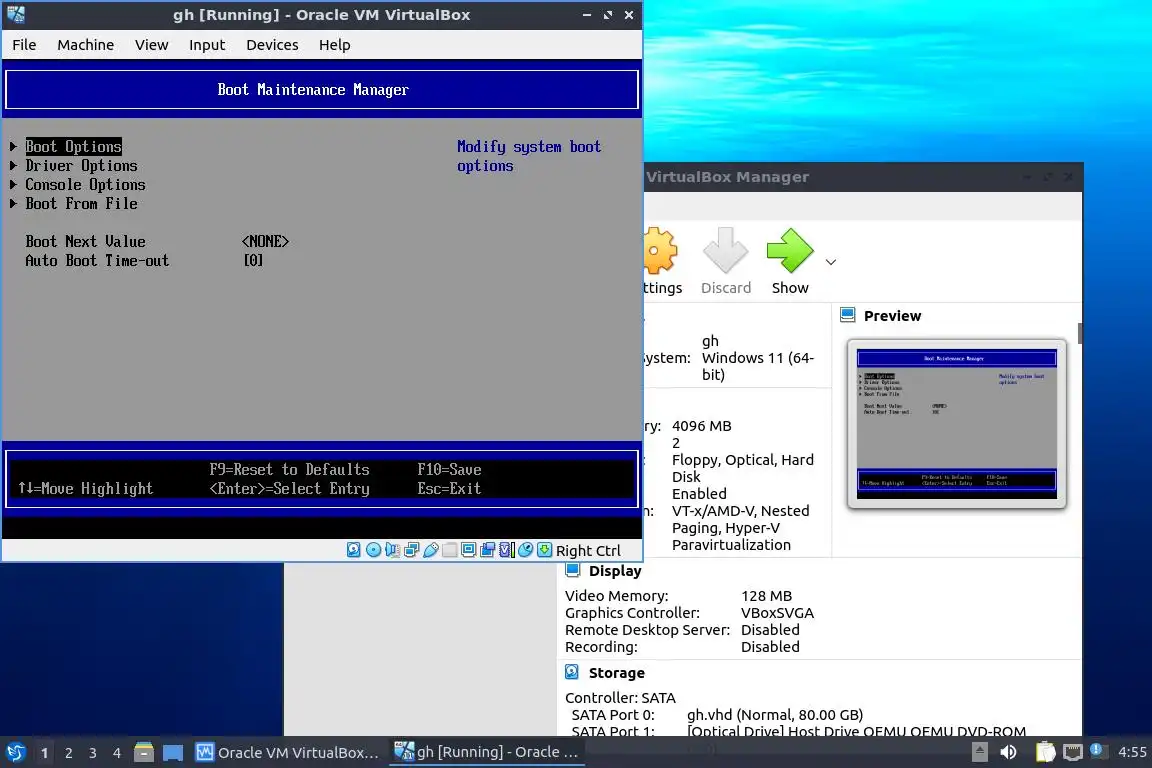The height and width of the screenshot is (768, 1152).
Task: Click Windows 11 (64-bit) operating system text
Action: pyautogui.click(x=757, y=366)
